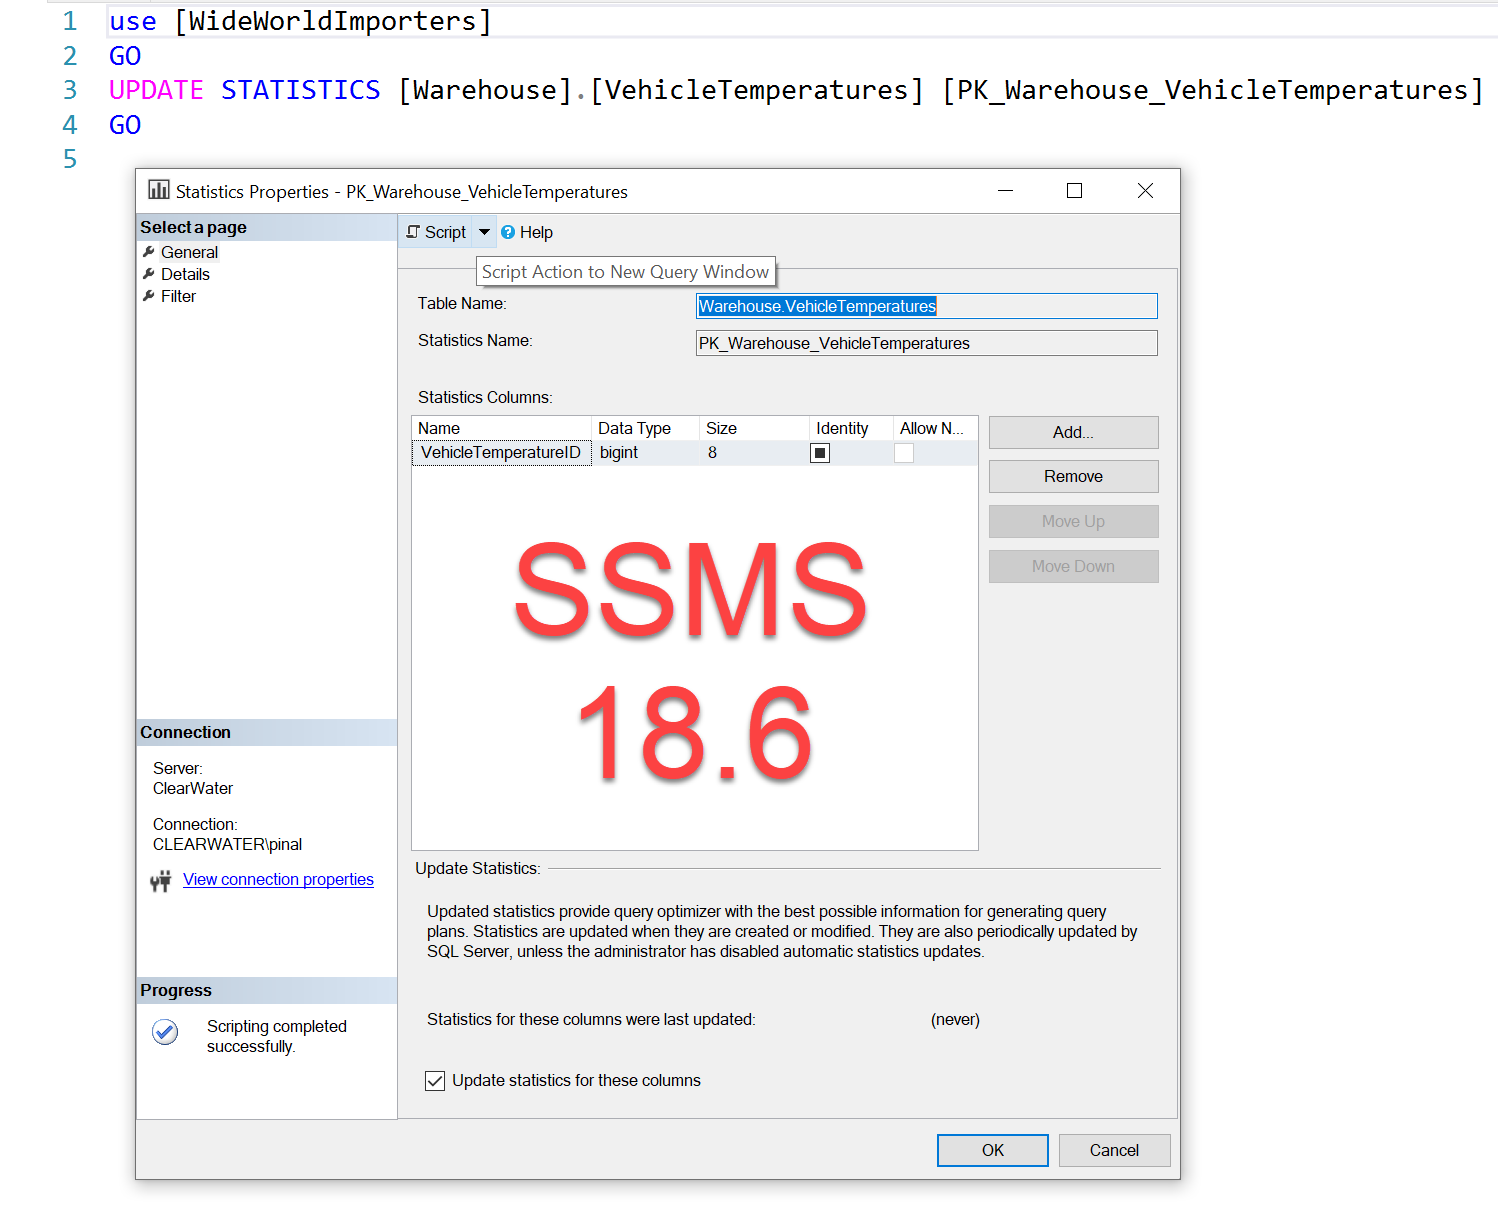The height and width of the screenshot is (1219, 1498).
Task: Click [PK_Warehouse_VehicleTemperatures] in the query editor
Action: pyautogui.click(x=1212, y=90)
